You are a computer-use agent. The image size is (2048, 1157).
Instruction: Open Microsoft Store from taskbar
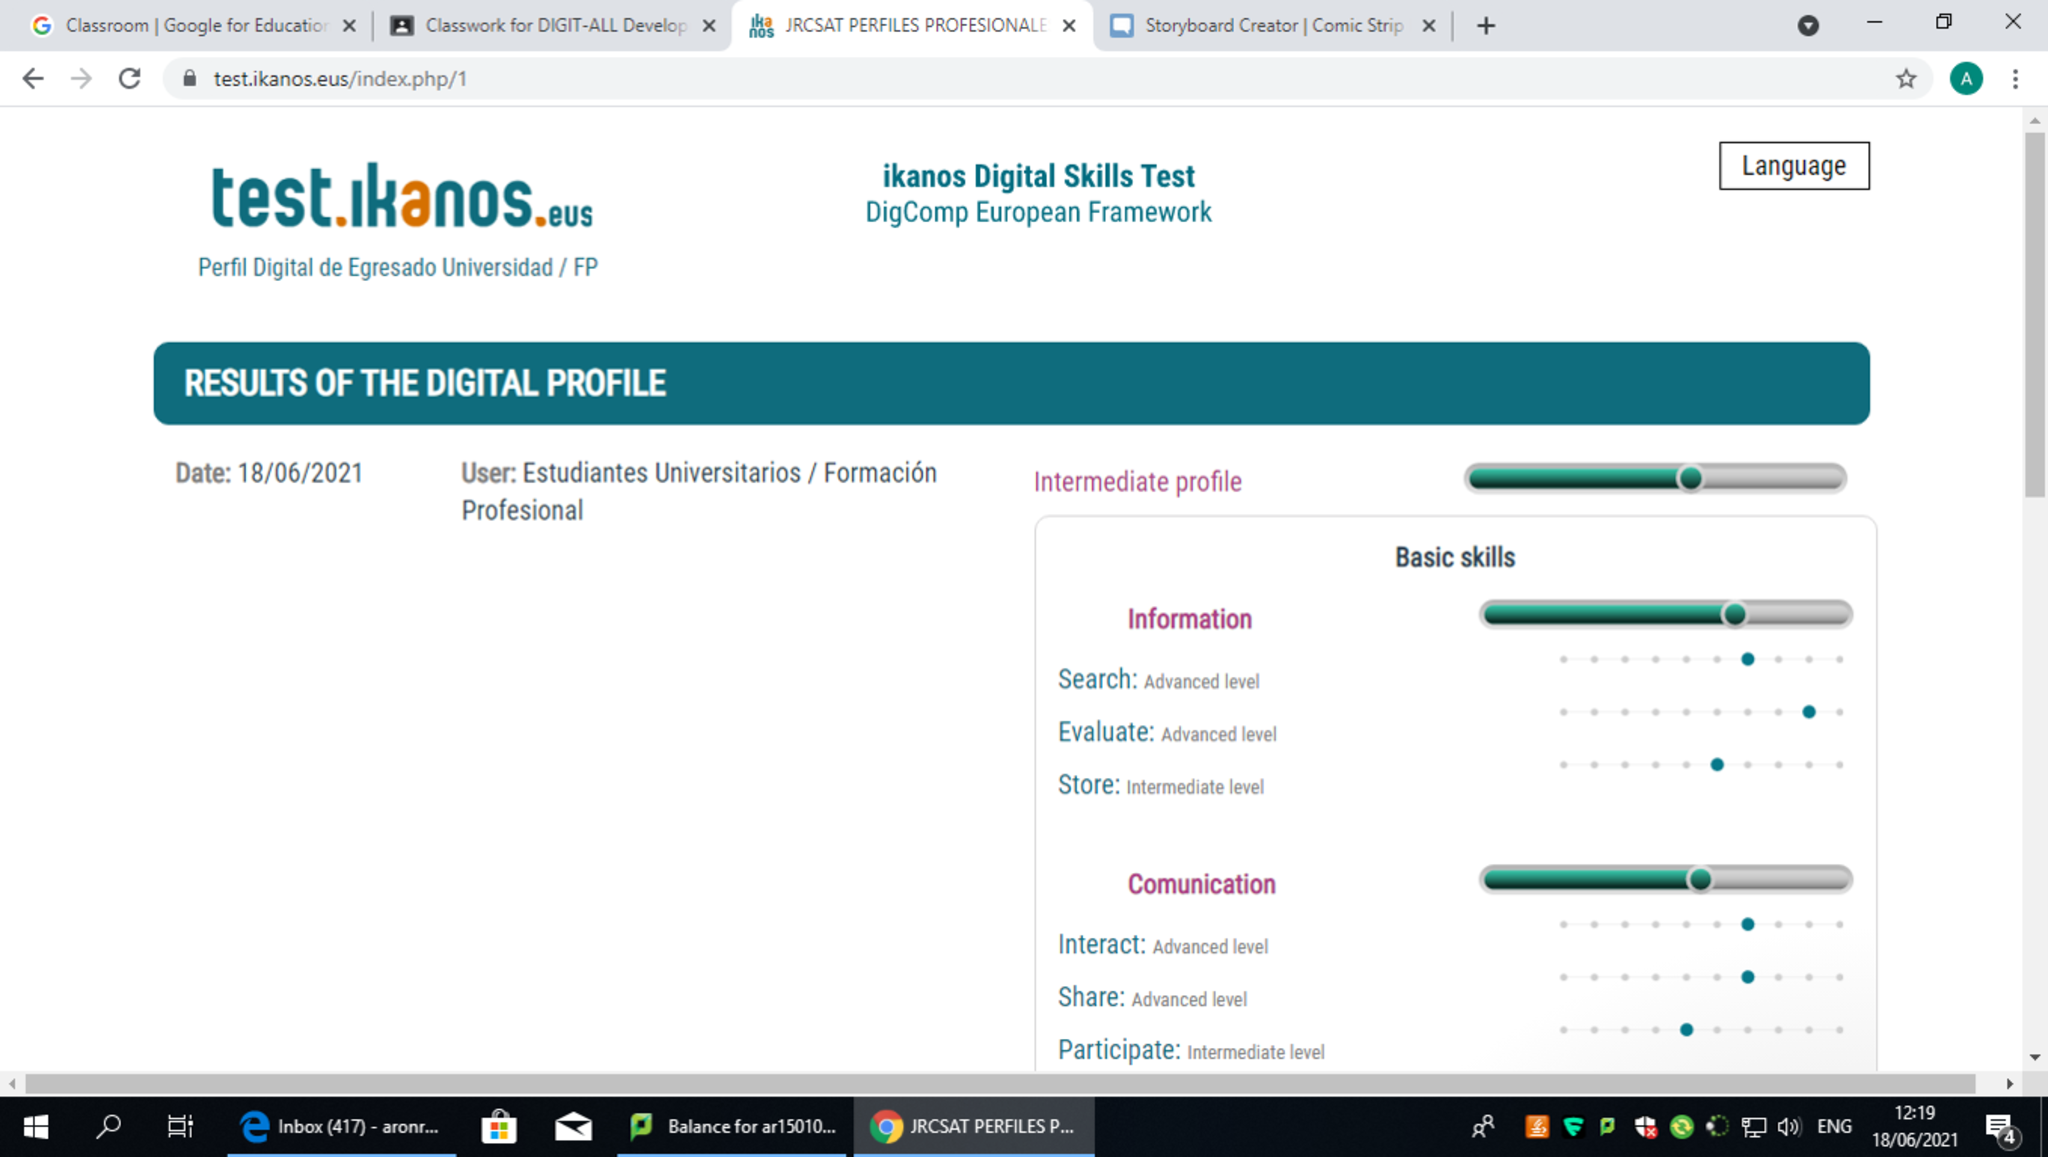point(498,1127)
